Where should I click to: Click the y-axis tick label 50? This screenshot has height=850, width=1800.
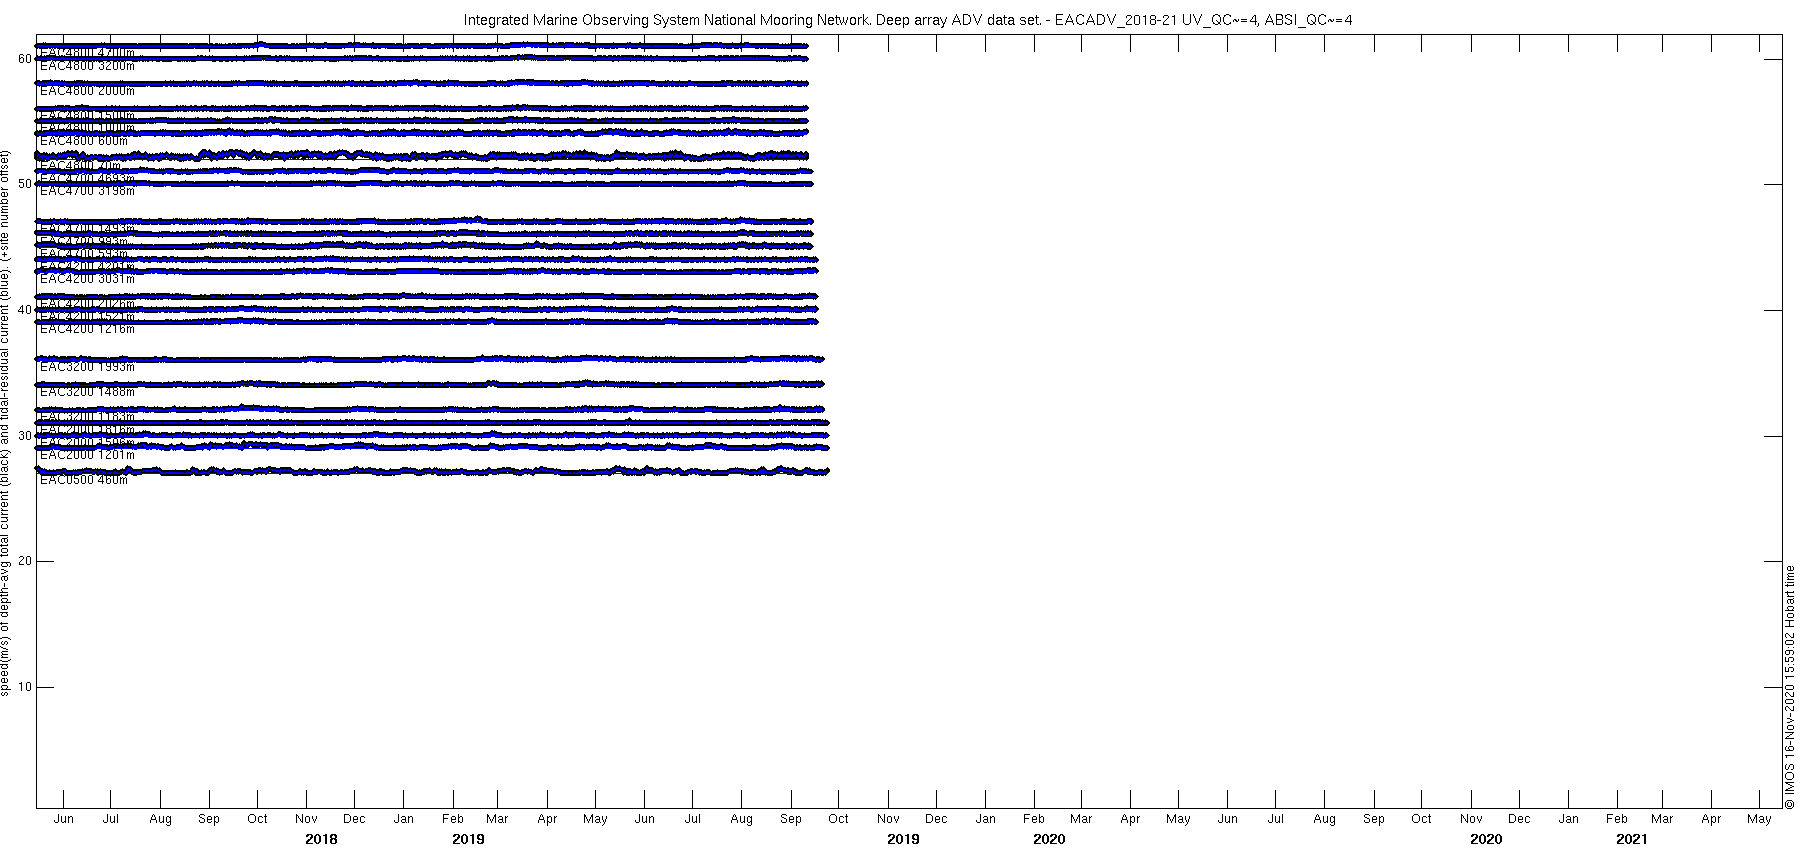click(x=25, y=184)
